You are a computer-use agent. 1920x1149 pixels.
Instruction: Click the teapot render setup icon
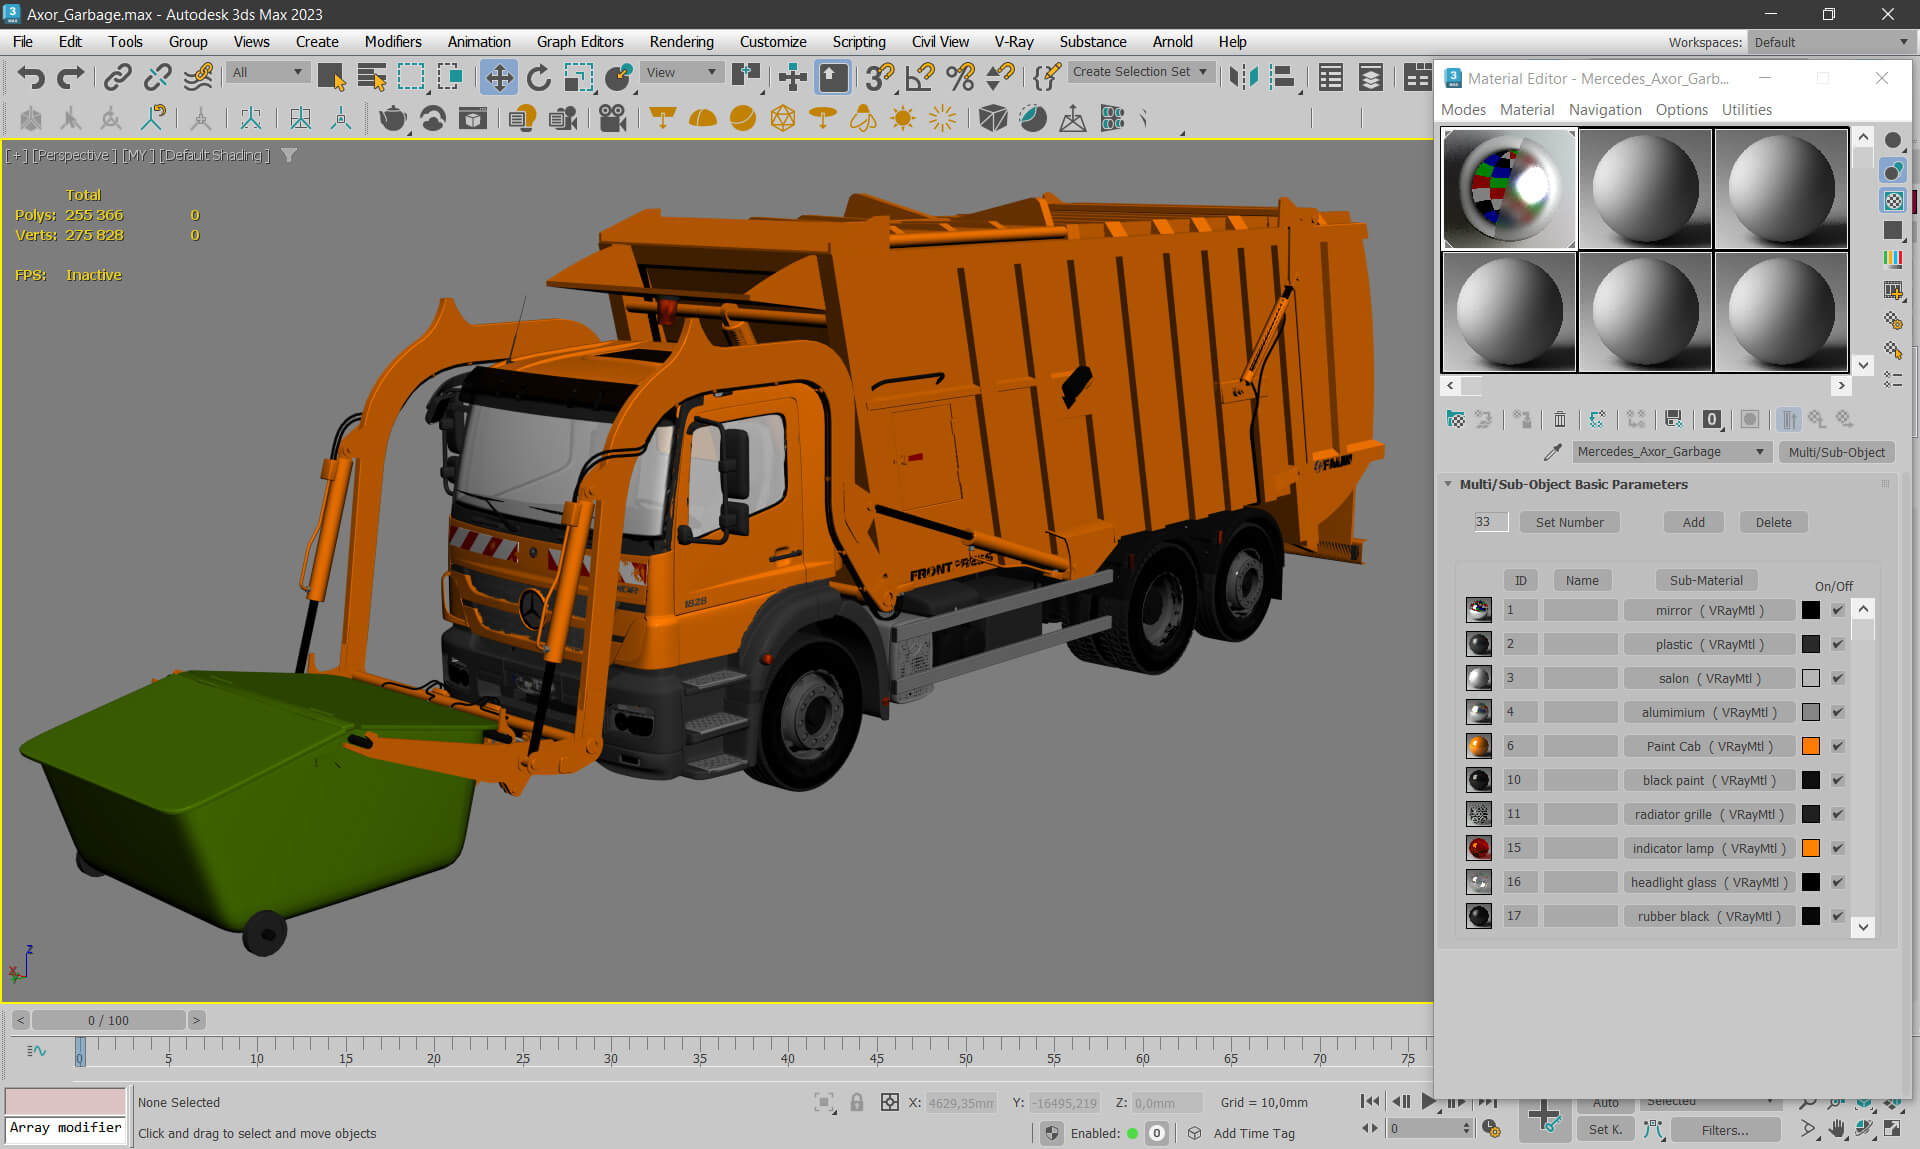pos(393,118)
